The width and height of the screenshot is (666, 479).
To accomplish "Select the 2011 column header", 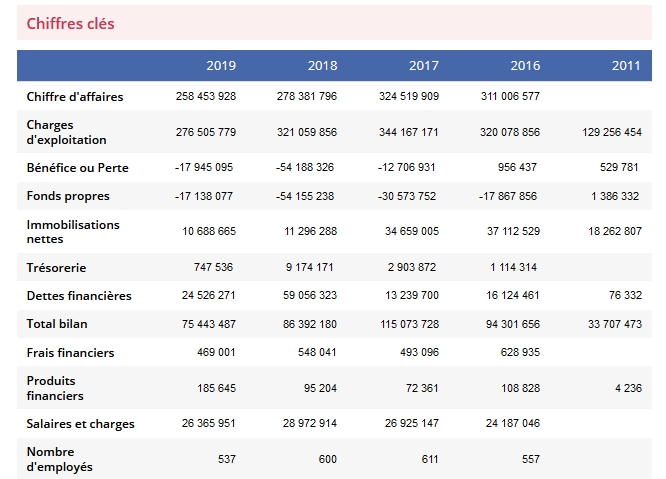I will point(626,66).
